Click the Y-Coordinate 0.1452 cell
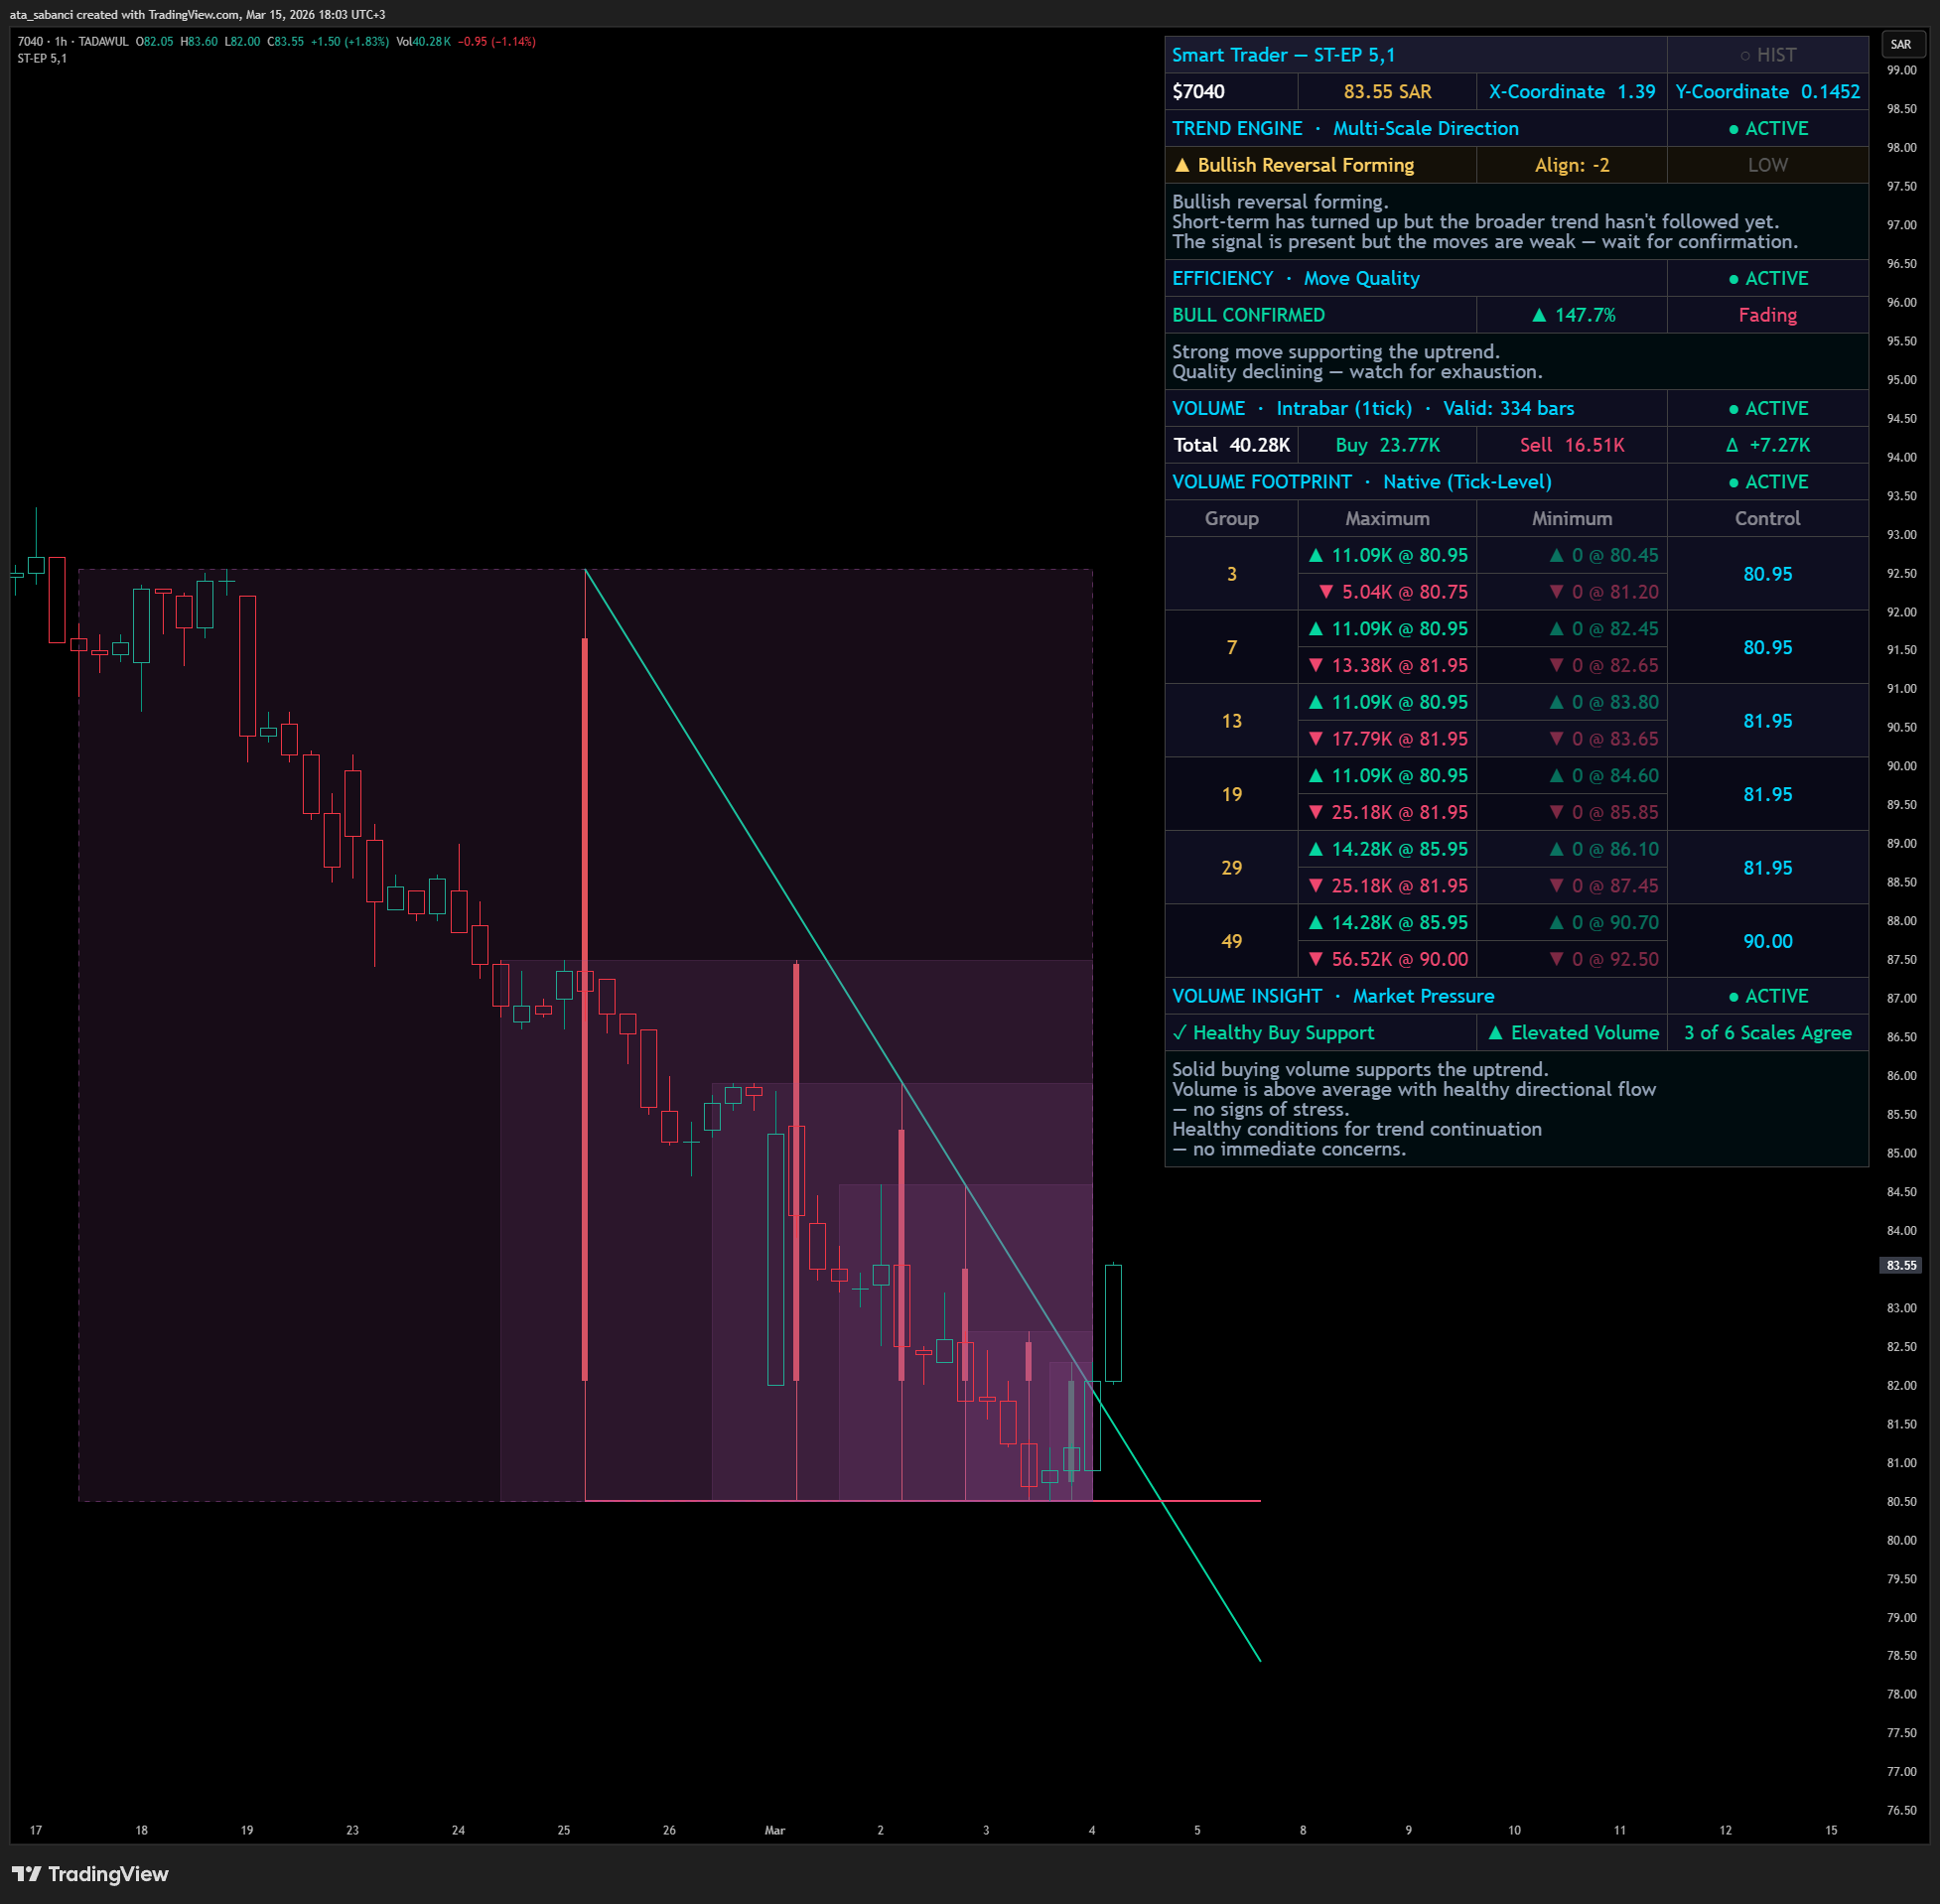The width and height of the screenshot is (1940, 1904). point(1767,91)
